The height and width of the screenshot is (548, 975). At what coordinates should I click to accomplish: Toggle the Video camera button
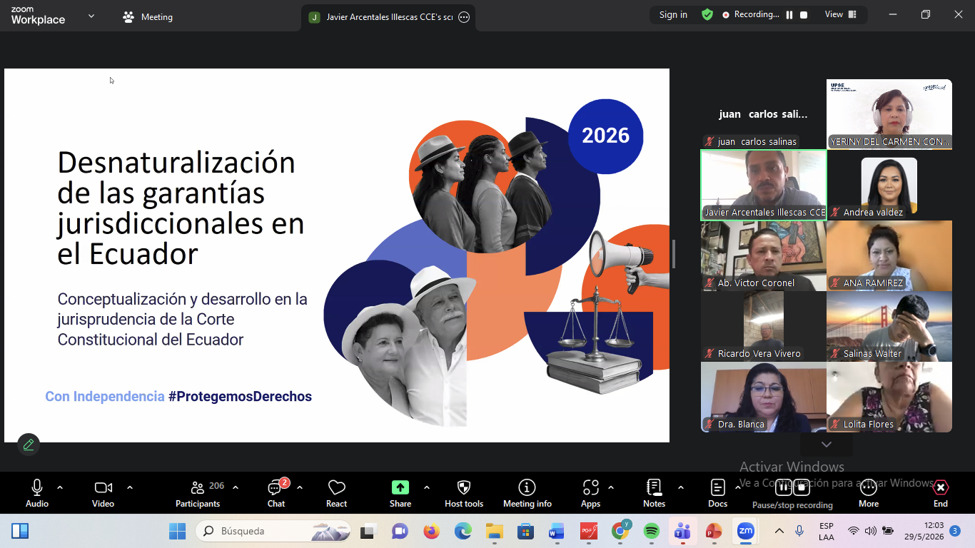(x=103, y=493)
